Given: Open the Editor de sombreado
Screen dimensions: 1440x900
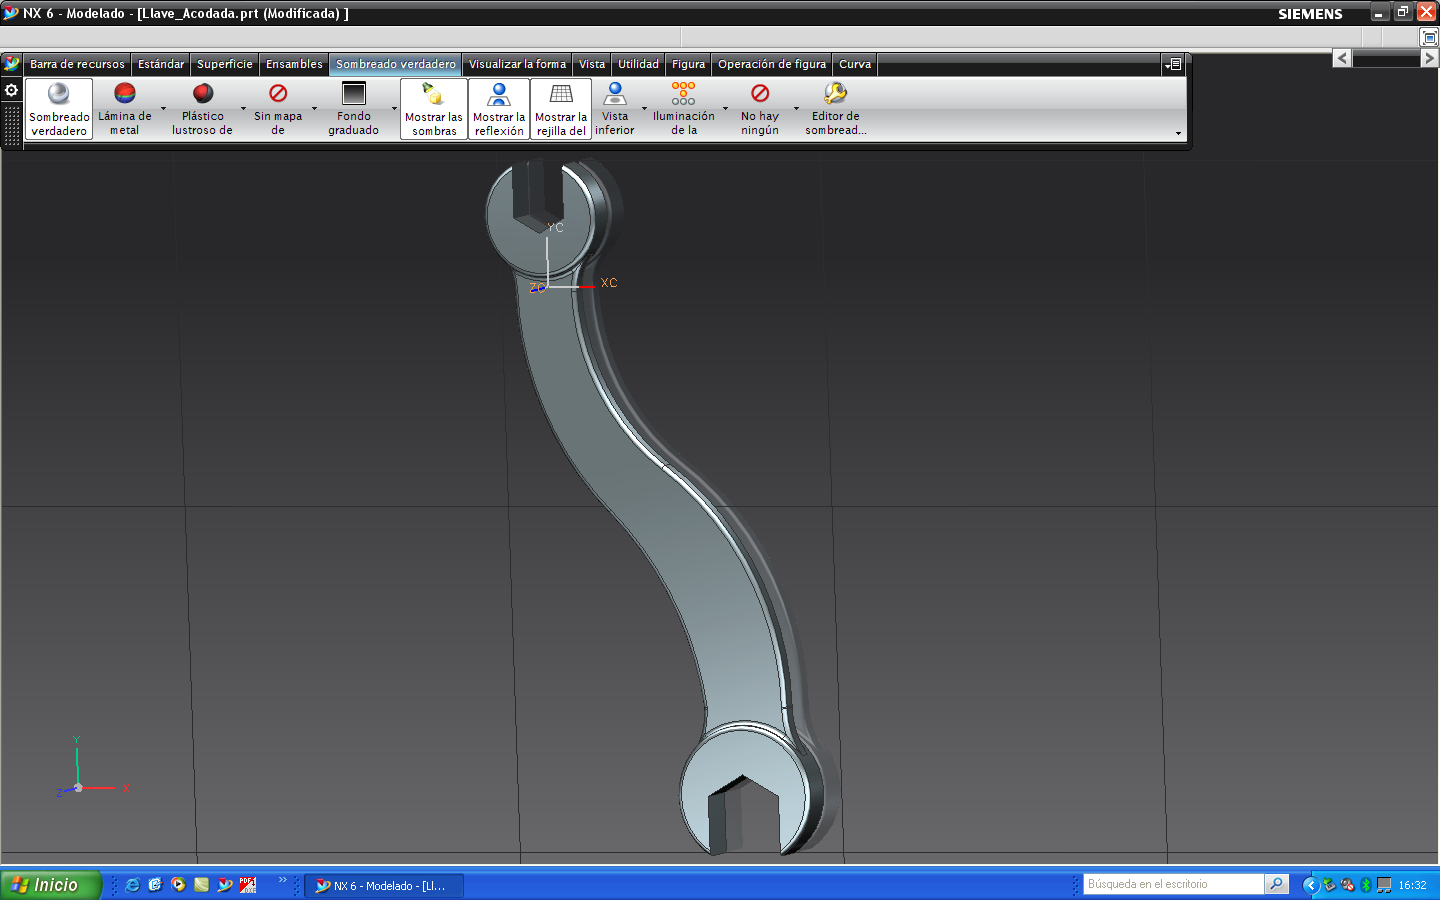Looking at the screenshot, I should pyautogui.click(x=835, y=109).
